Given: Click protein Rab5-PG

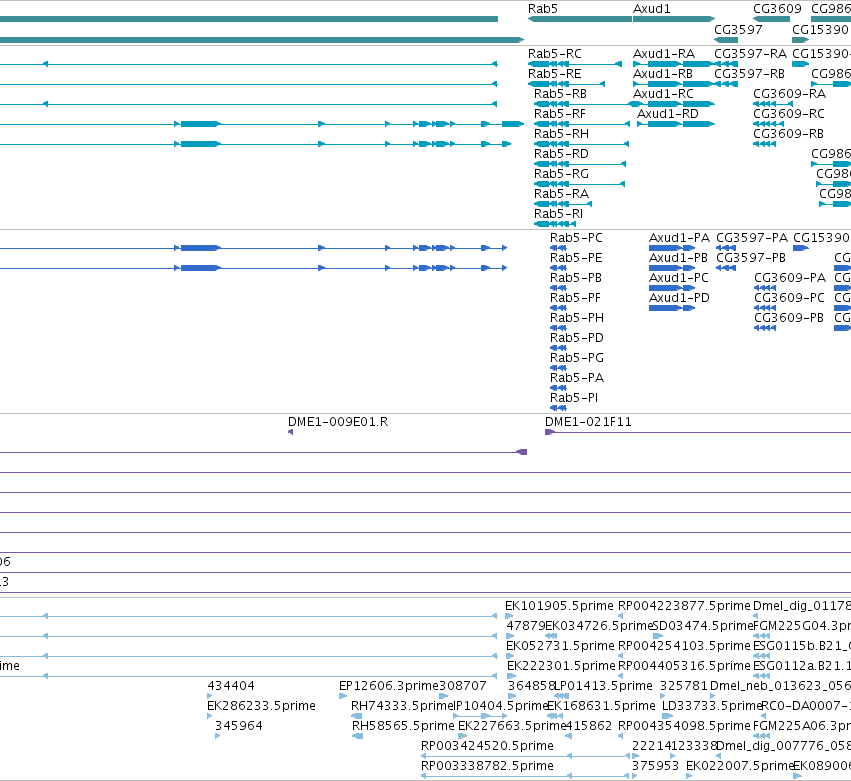Looking at the screenshot, I should click(x=577, y=359).
